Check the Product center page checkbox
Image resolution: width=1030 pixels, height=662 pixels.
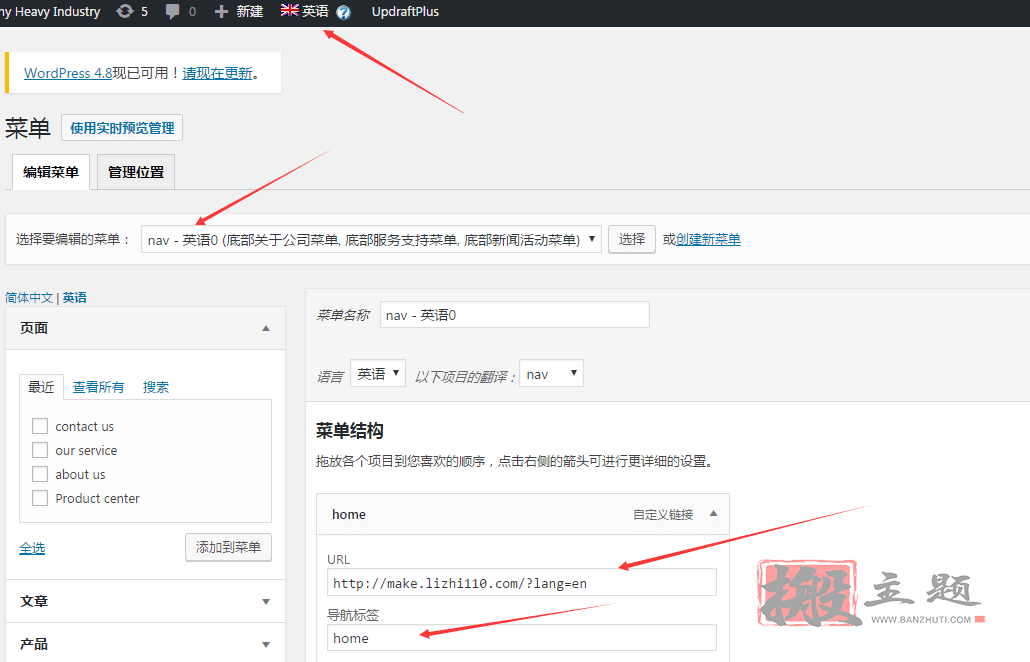pos(40,498)
